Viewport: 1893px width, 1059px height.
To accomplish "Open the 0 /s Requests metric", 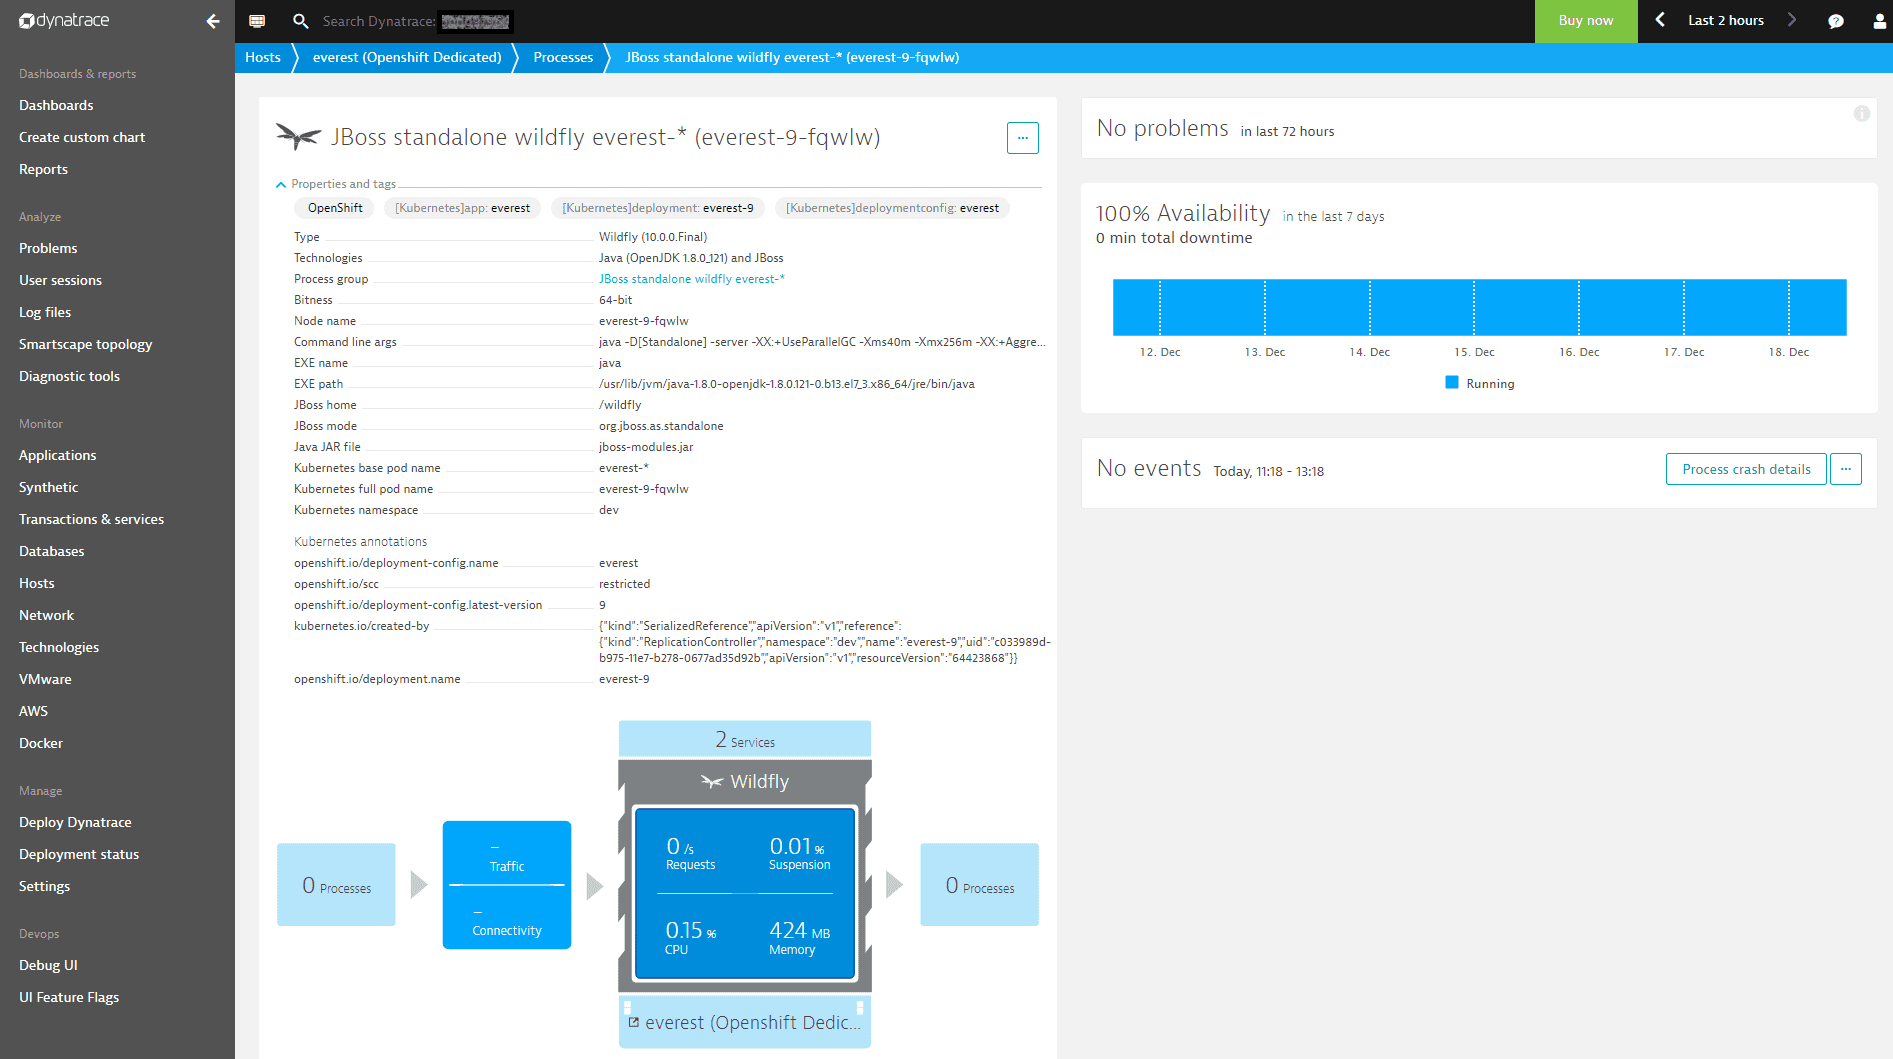I will coord(690,853).
